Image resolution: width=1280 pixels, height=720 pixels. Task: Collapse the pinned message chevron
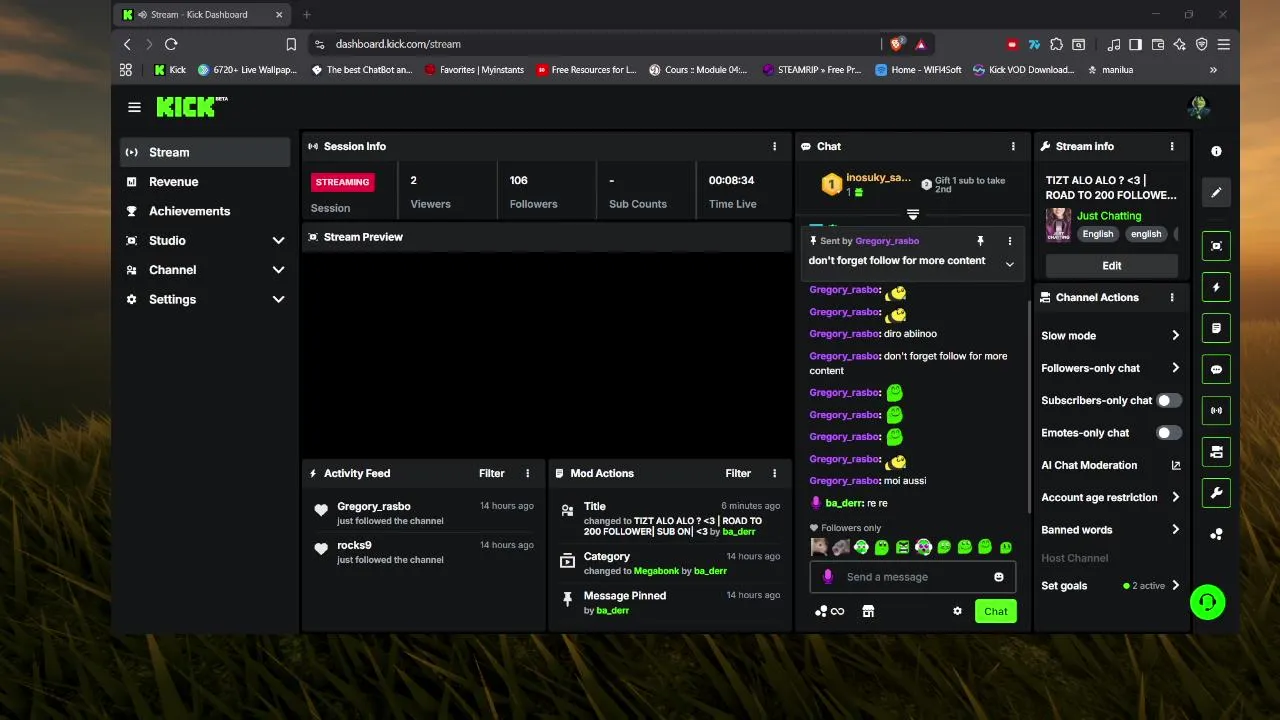(x=1010, y=264)
